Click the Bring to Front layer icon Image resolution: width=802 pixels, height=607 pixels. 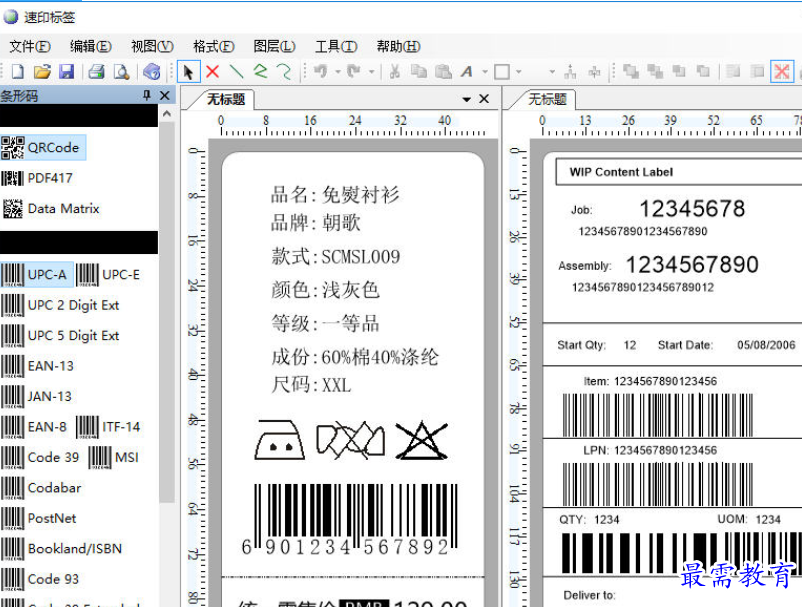point(631,72)
